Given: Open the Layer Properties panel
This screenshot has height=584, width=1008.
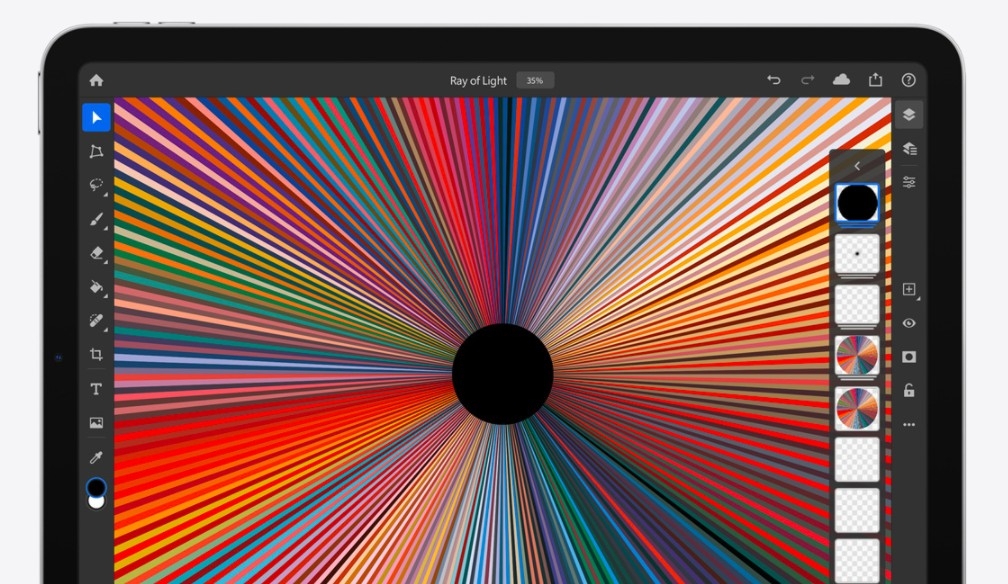Looking at the screenshot, I should (909, 183).
